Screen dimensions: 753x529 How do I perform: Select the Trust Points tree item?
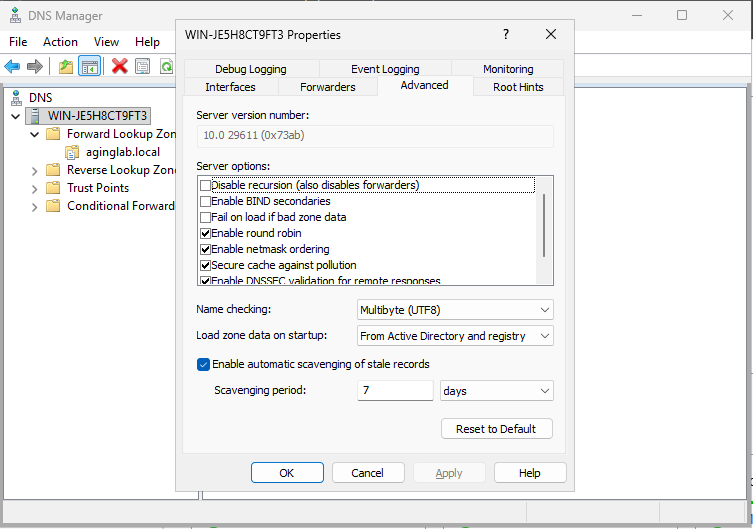[x=98, y=188]
